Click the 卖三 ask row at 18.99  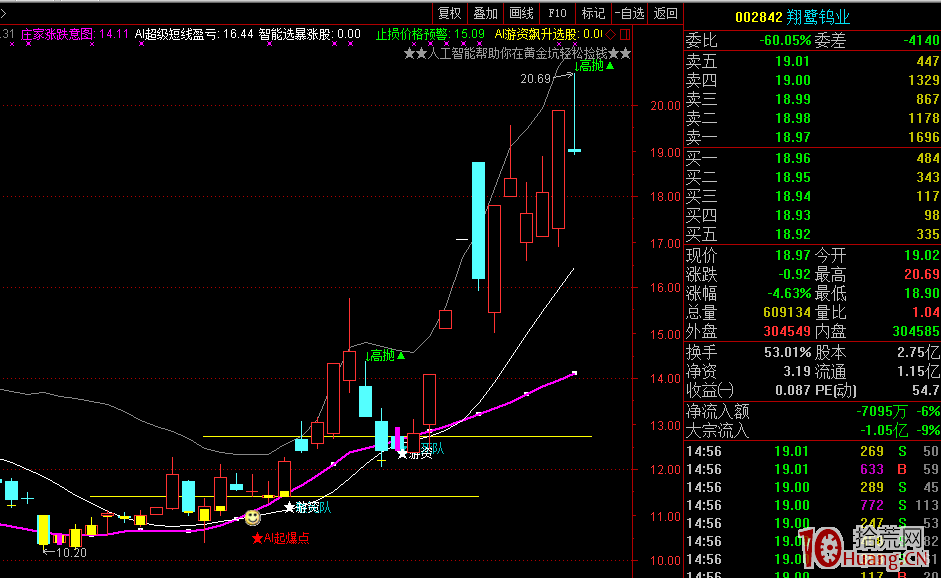(813, 100)
